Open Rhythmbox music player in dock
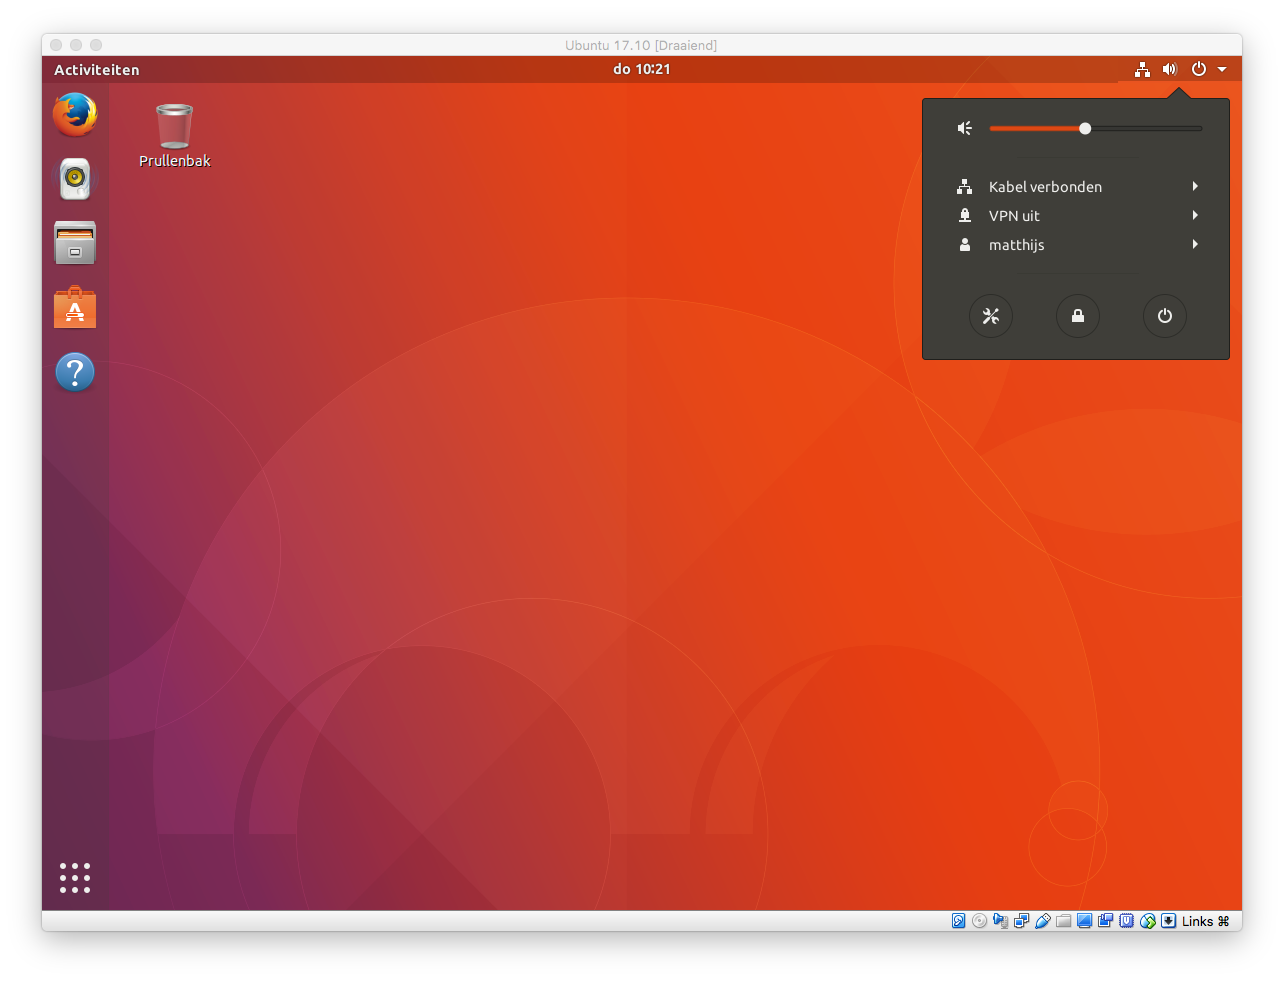The width and height of the screenshot is (1284, 981). point(75,180)
